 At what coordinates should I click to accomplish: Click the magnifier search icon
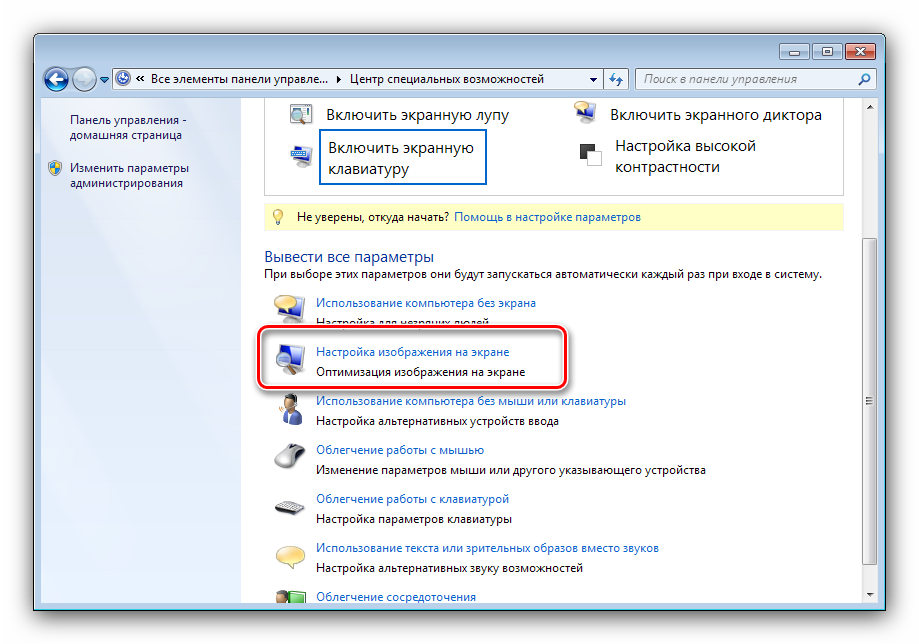click(x=864, y=79)
